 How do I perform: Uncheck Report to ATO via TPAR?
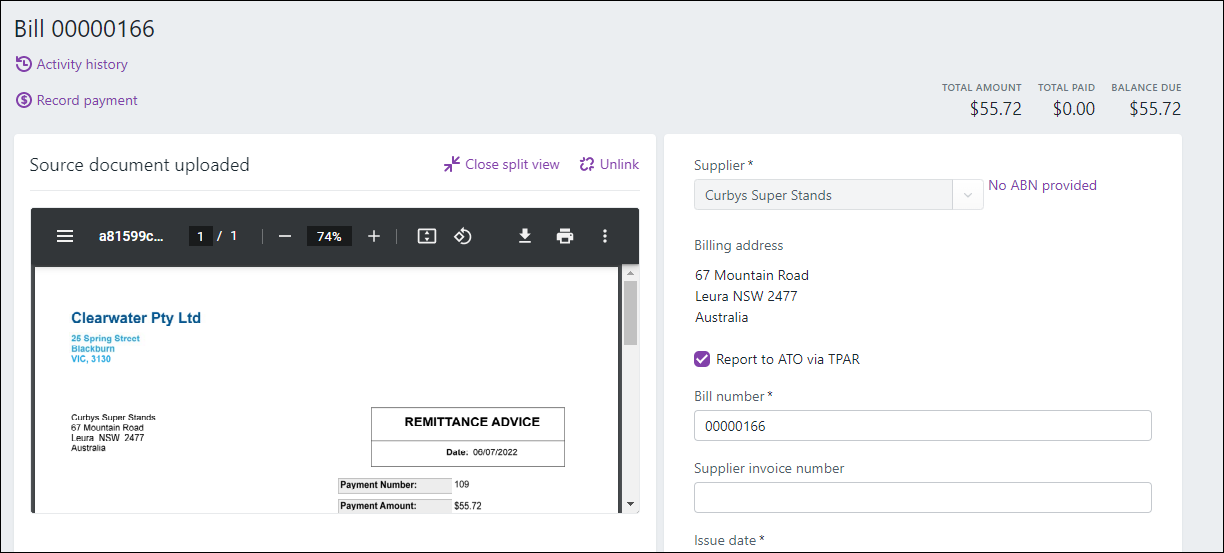point(702,359)
